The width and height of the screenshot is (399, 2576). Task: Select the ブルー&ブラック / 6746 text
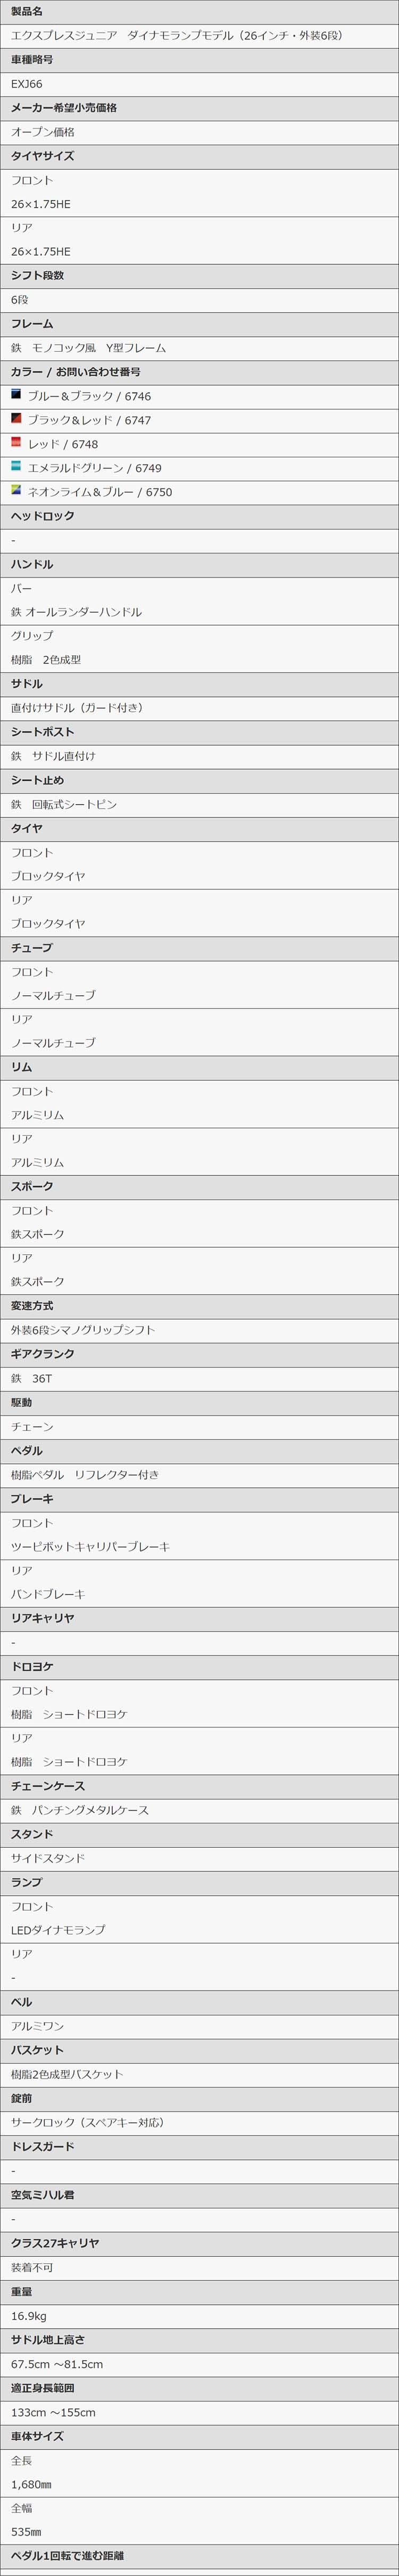(89, 397)
